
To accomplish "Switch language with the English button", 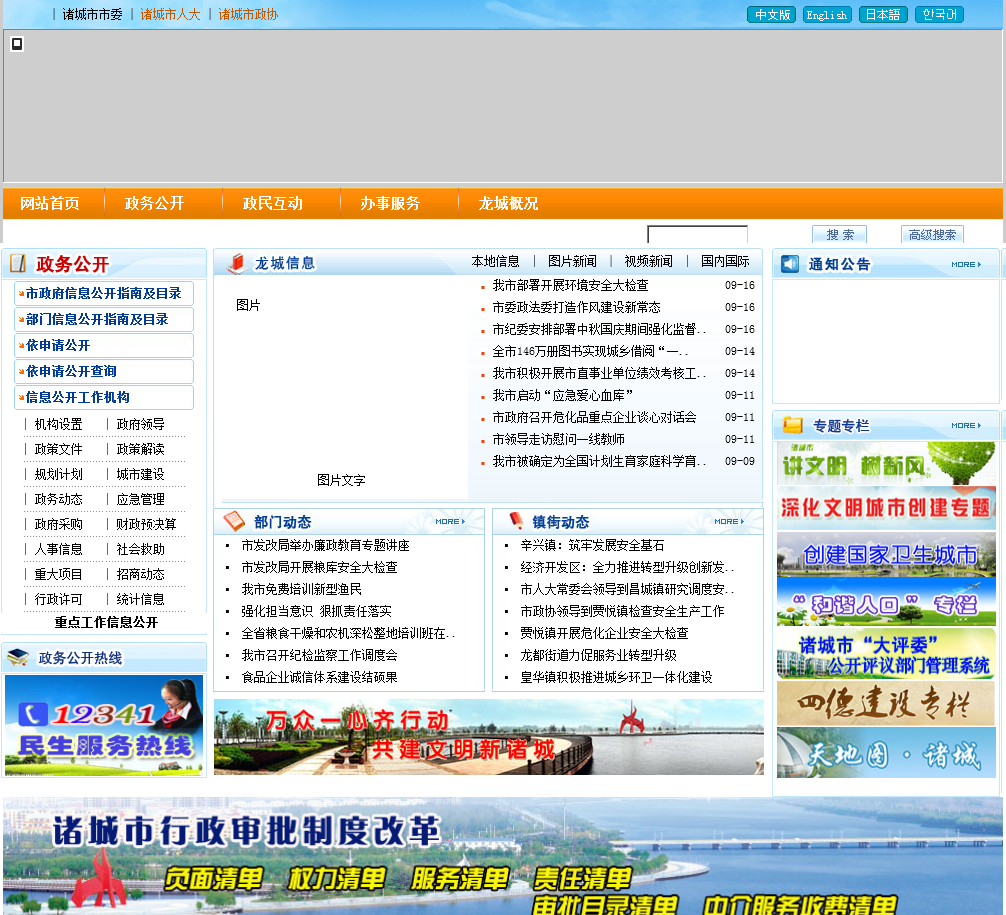I will tap(827, 15).
